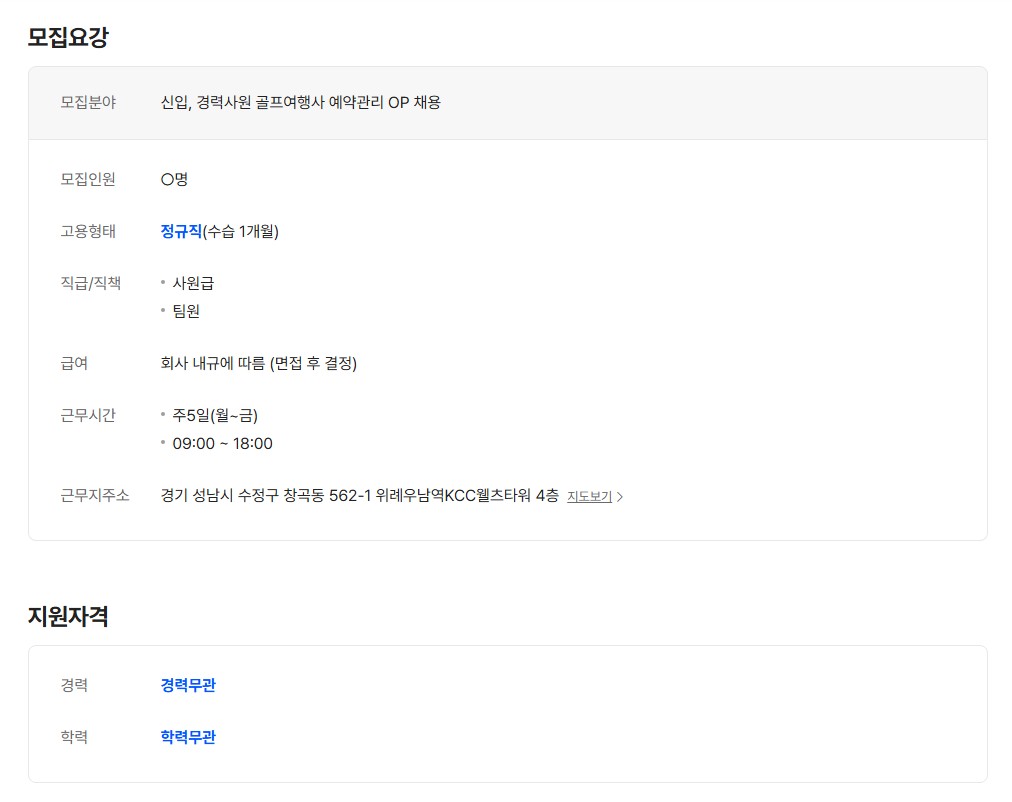Click the 고용형태 label
The height and width of the screenshot is (802, 1012).
88,231
